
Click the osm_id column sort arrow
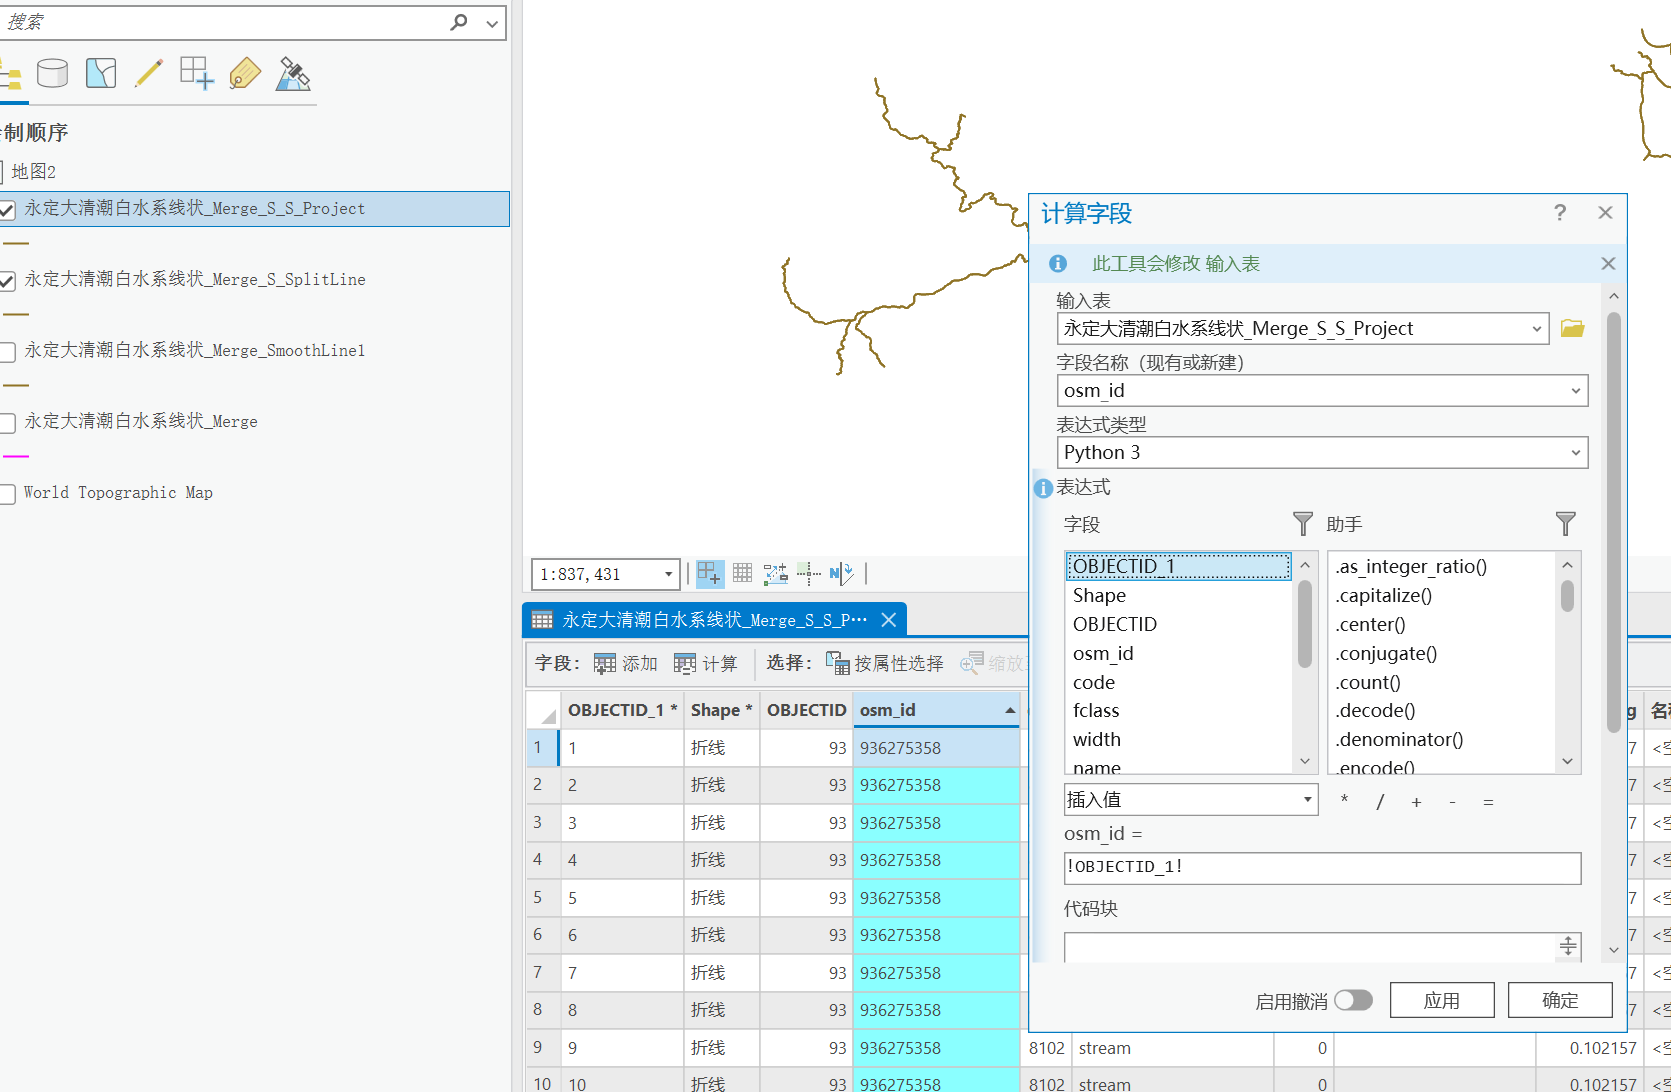(x=1009, y=710)
